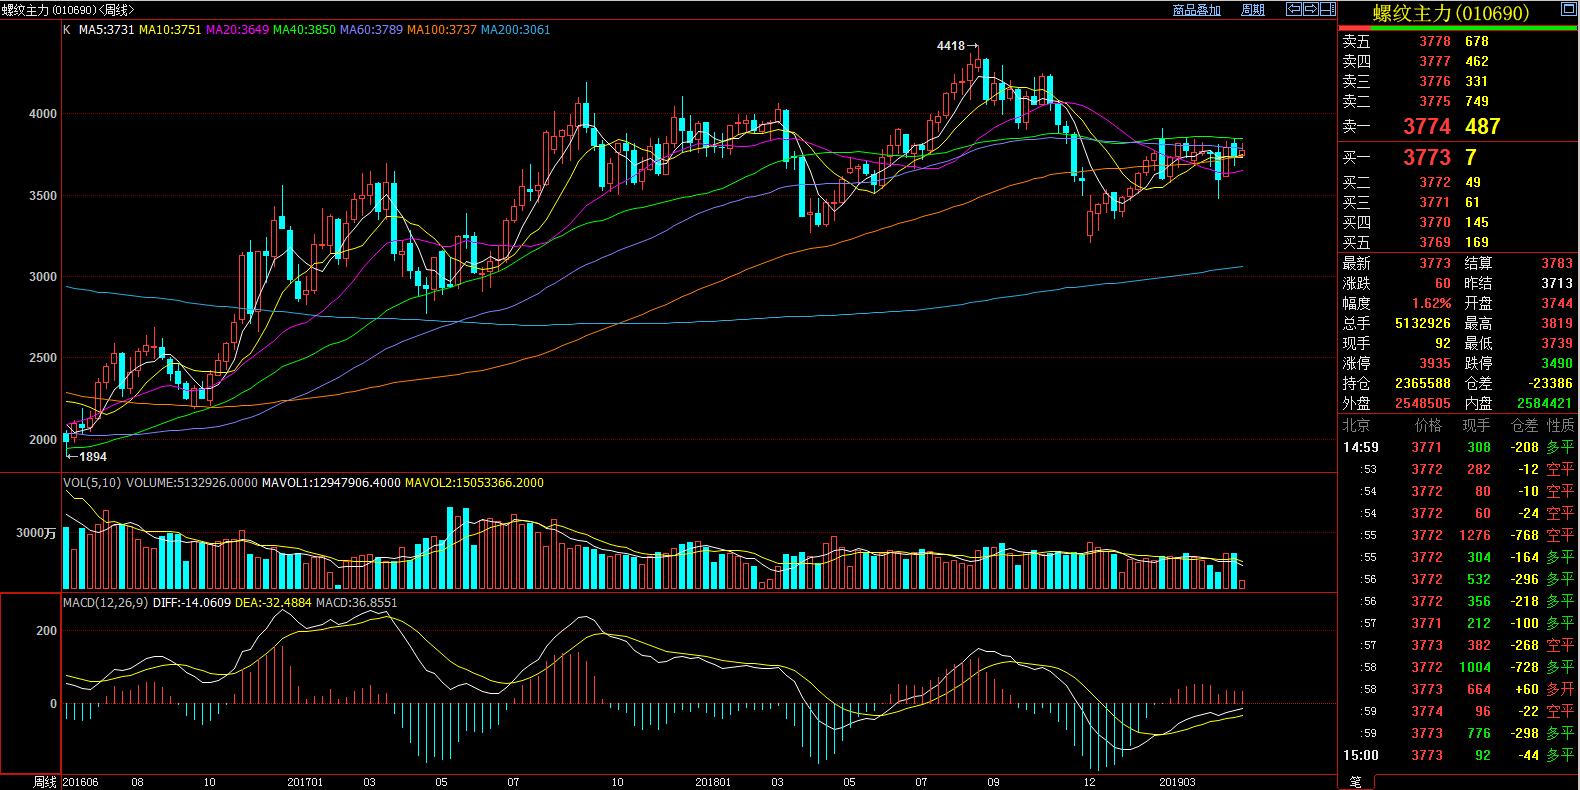Viewport: 1580px width, 790px height.
Task: Click the 3000万 volume axis label
Action: 36,533
